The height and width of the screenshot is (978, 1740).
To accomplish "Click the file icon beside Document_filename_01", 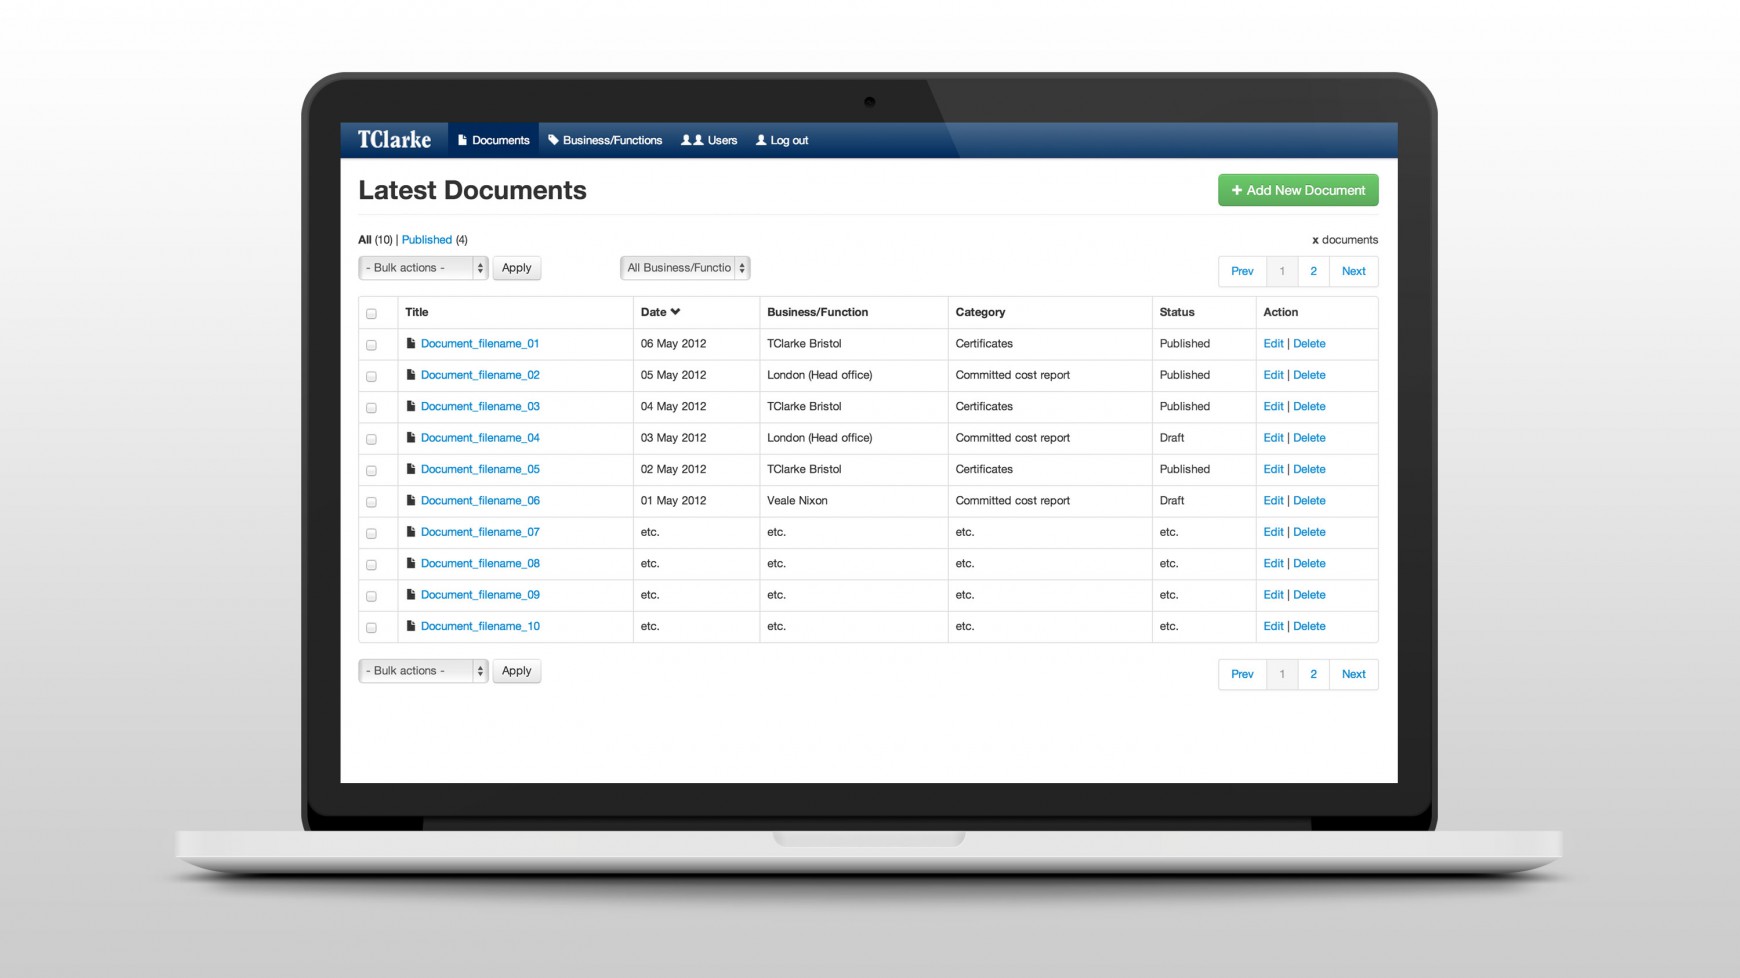I will click(411, 343).
